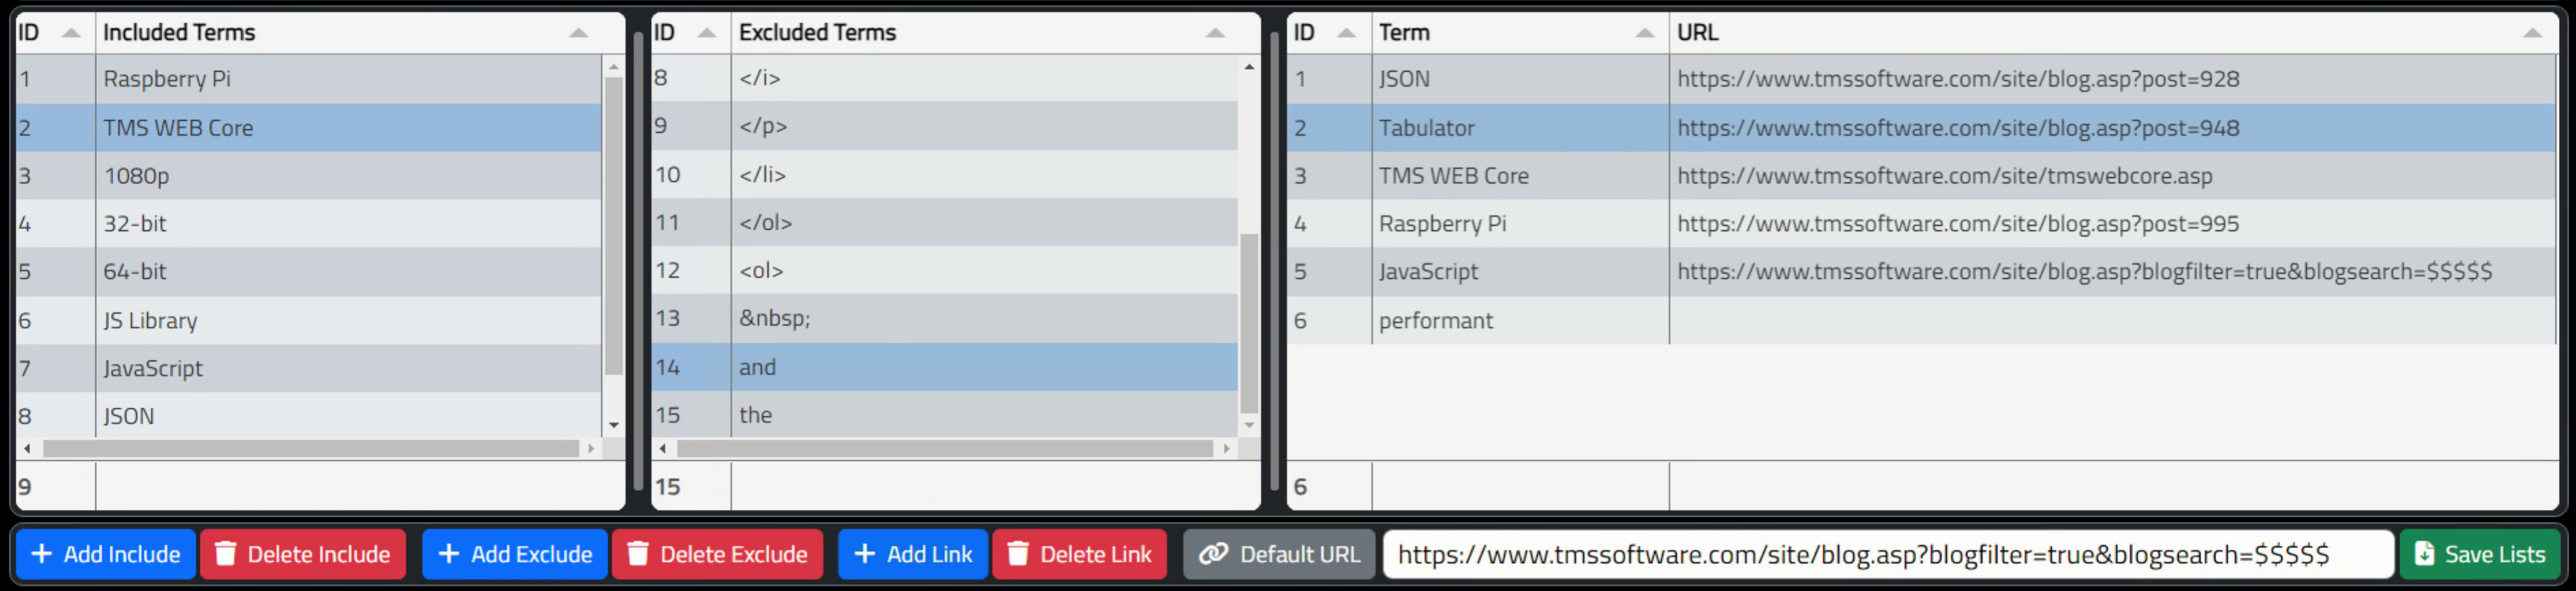Sort Excluded Terms table by ID arrow

[707, 33]
